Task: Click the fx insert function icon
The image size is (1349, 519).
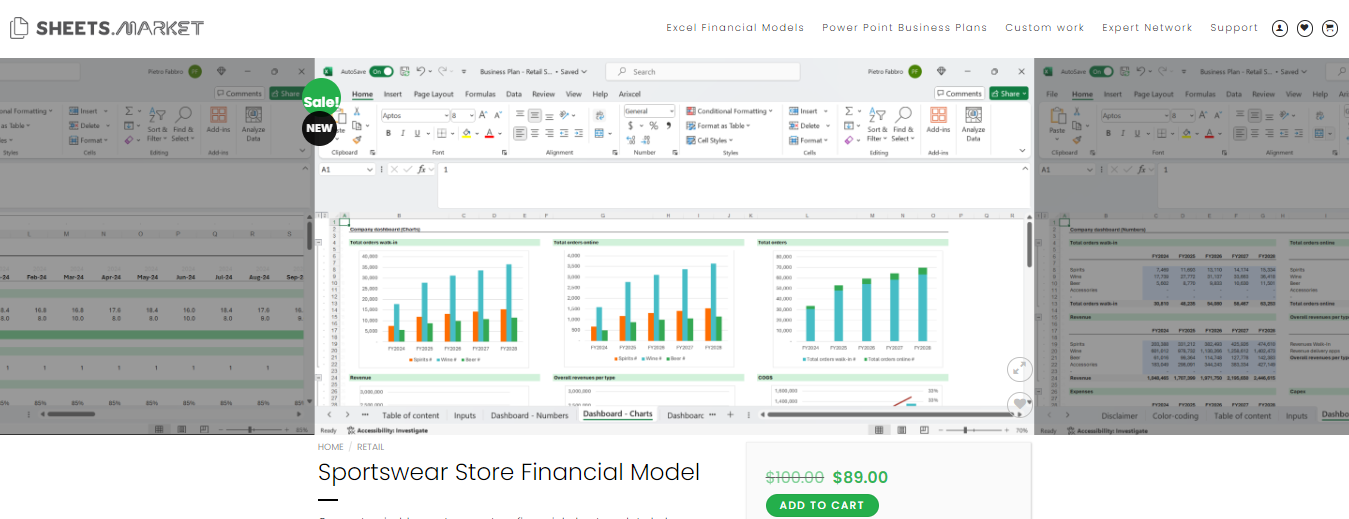Action: point(422,169)
